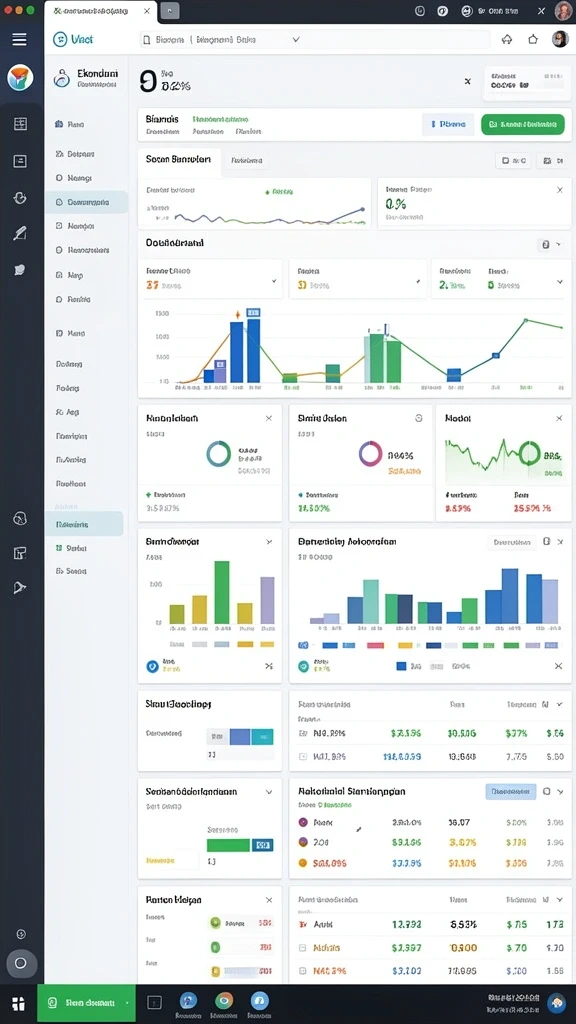
Task: Select the pen icon in dark sidebar
Action: 20,232
